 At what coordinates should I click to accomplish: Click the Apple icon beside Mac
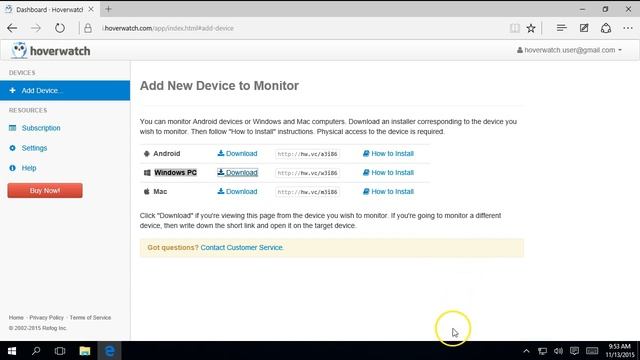[x=147, y=191]
